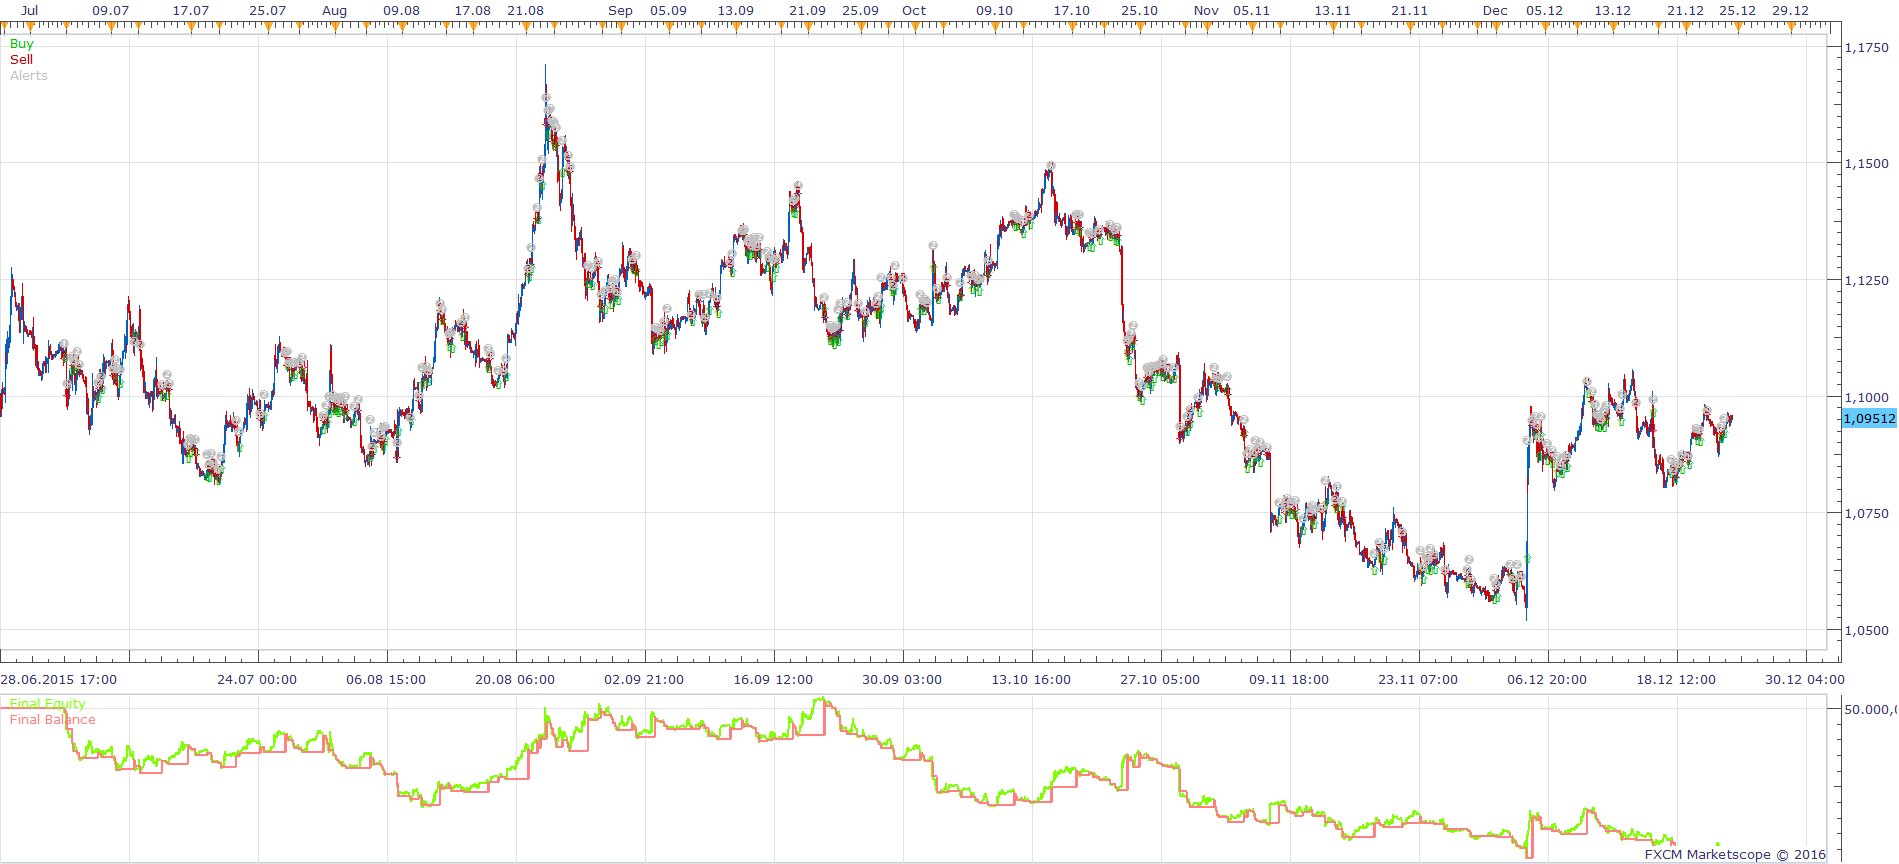This screenshot has height=864, width=1899.
Task: Click the Sep month label on top axis
Action: [621, 11]
